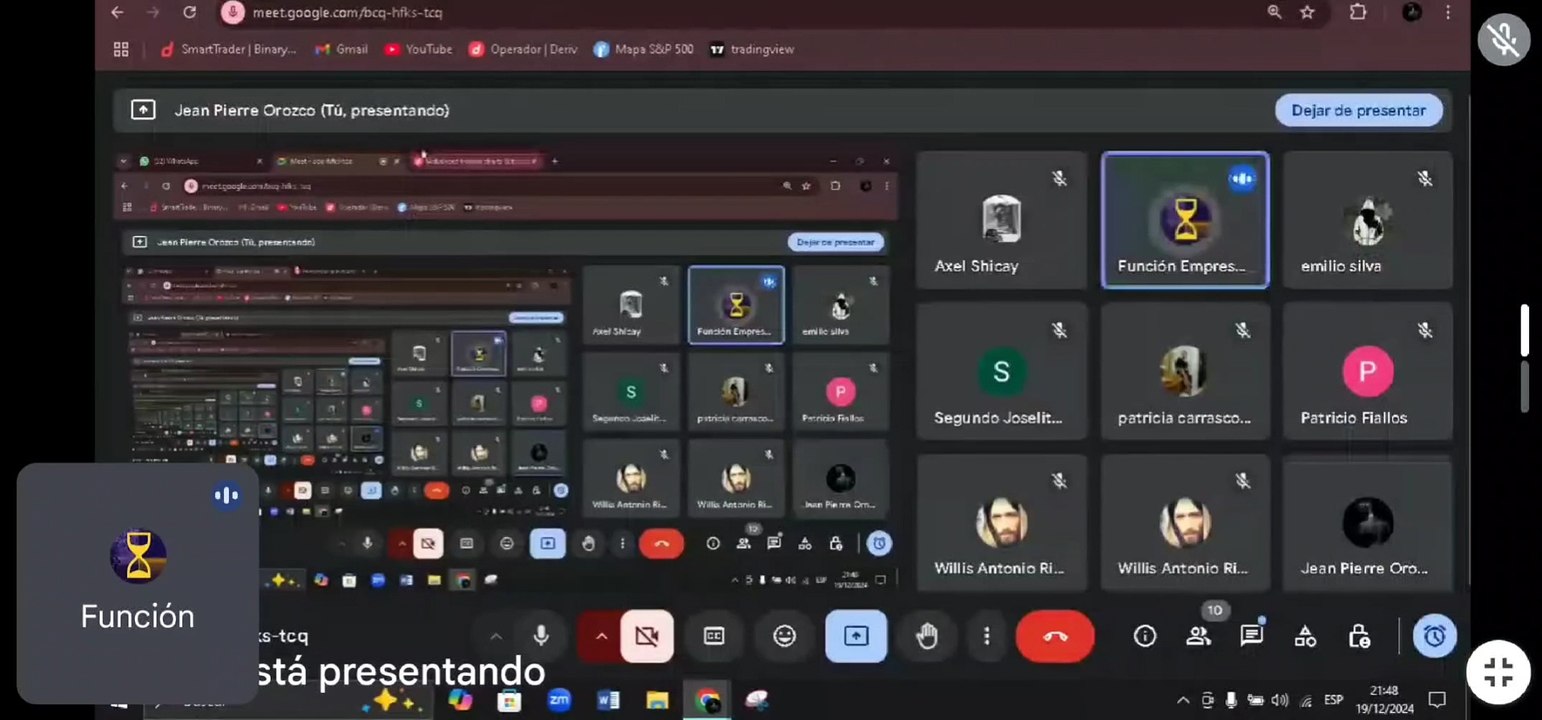Bookmark this page with the star icon
The height and width of the screenshot is (720, 1542).
pos(1307,12)
